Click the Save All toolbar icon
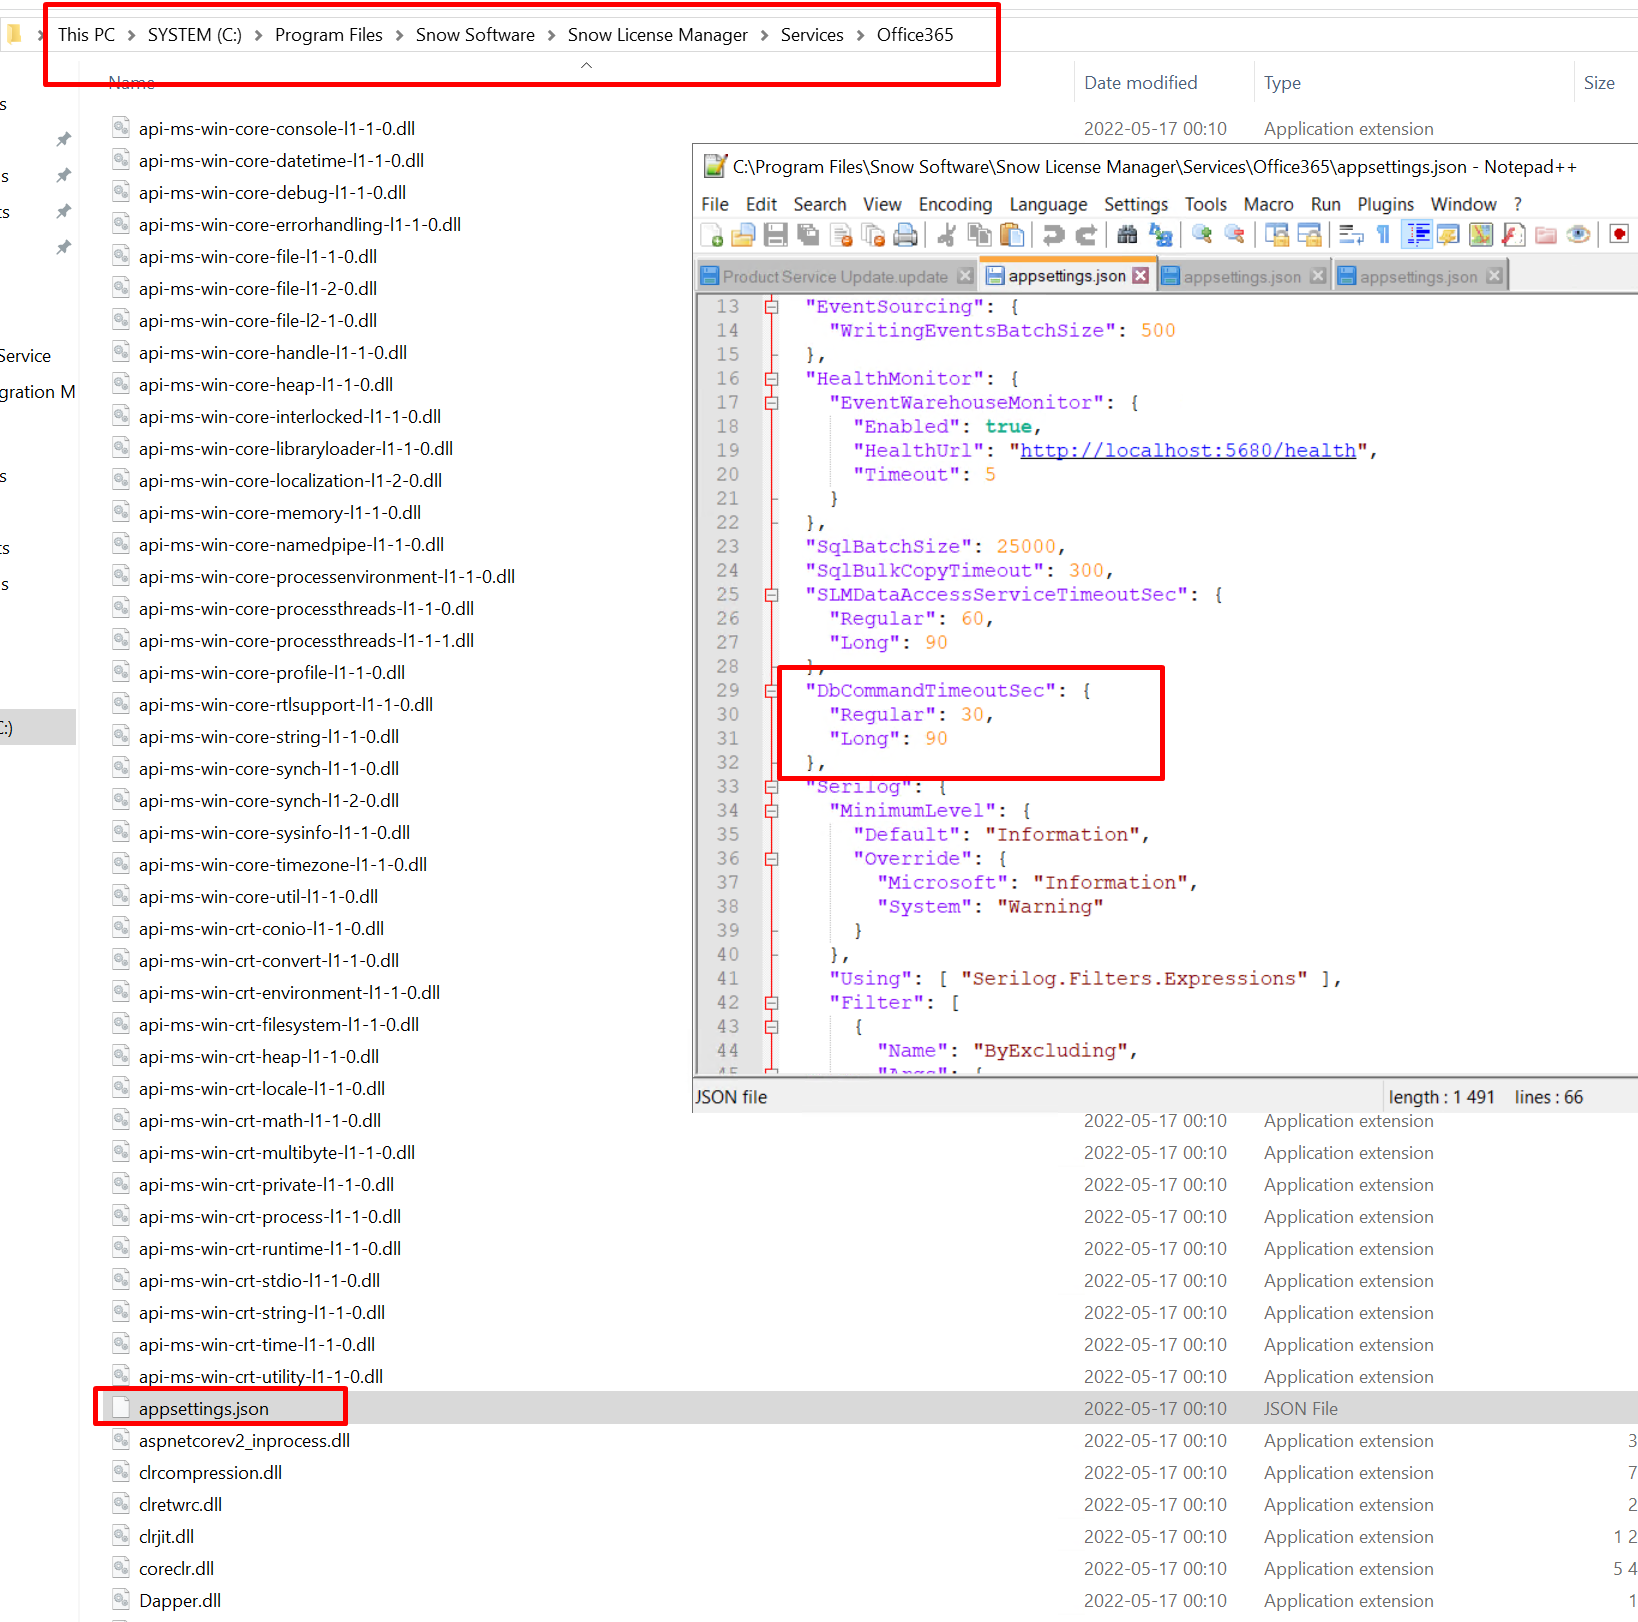The width and height of the screenshot is (1638, 1622). (808, 235)
